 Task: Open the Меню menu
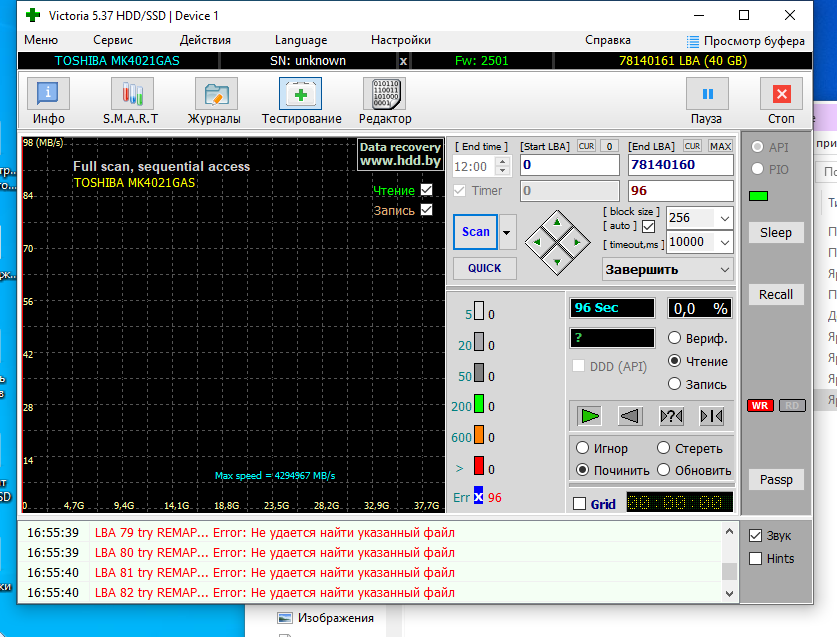(41, 40)
